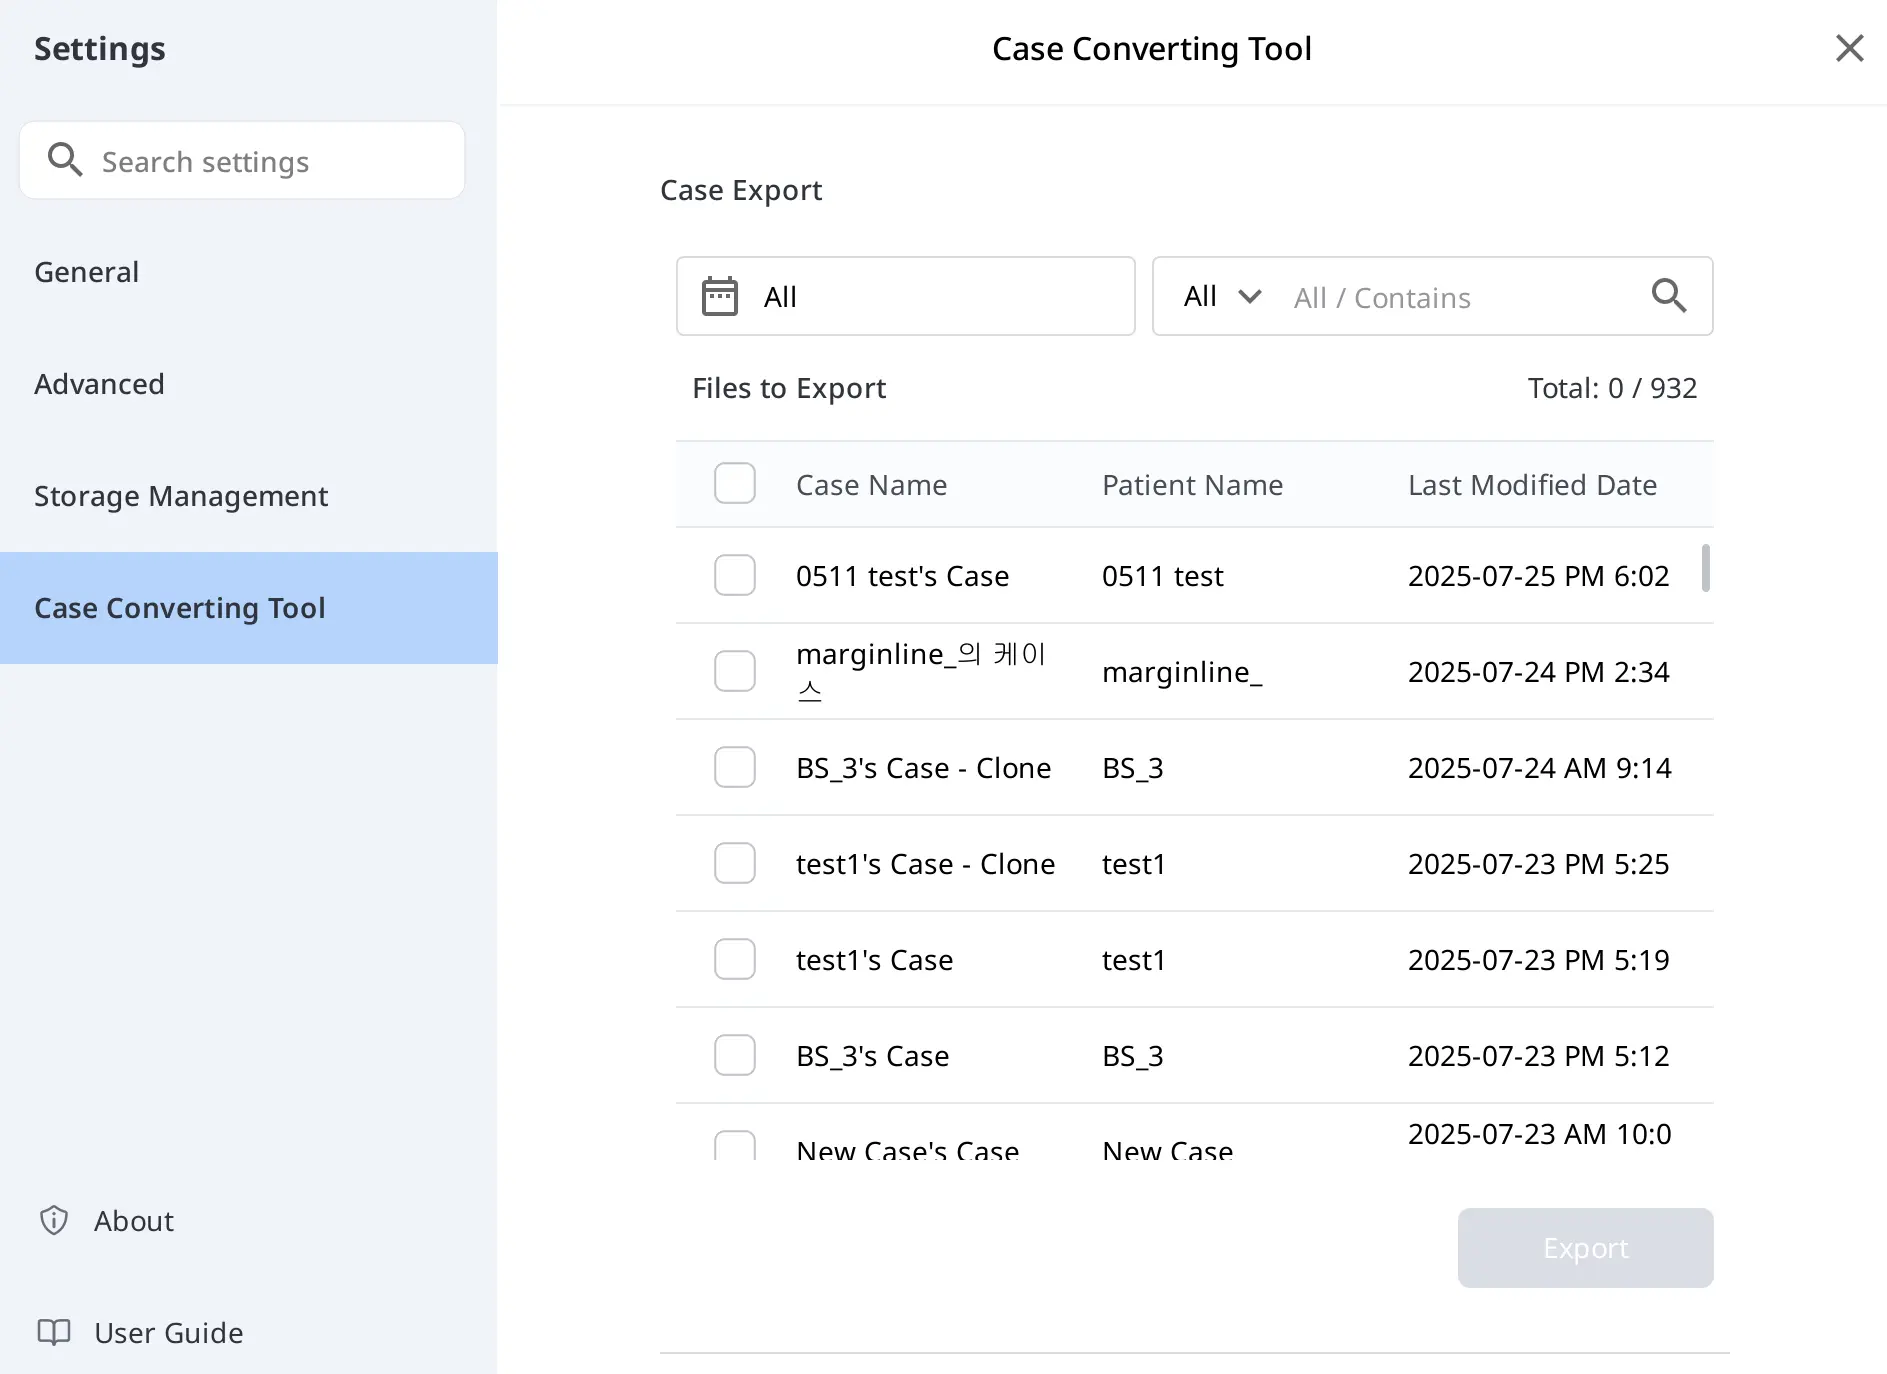Screen dimensions: 1887x1374
Task: Close the Case Converting Tool dialog
Action: pos(1849,48)
